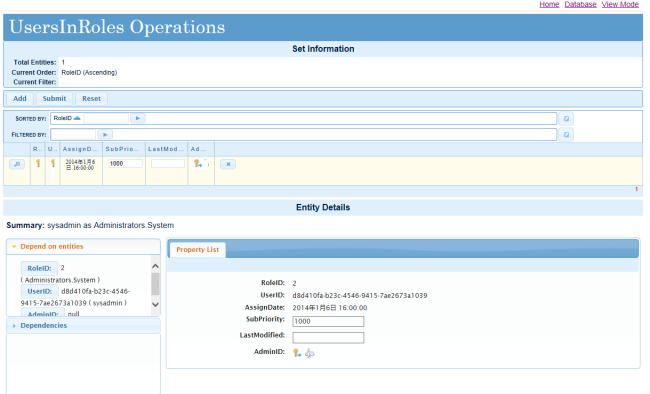The width and height of the screenshot is (650, 394).
Task: Open the row details magnifier button
Action: (x=17, y=164)
